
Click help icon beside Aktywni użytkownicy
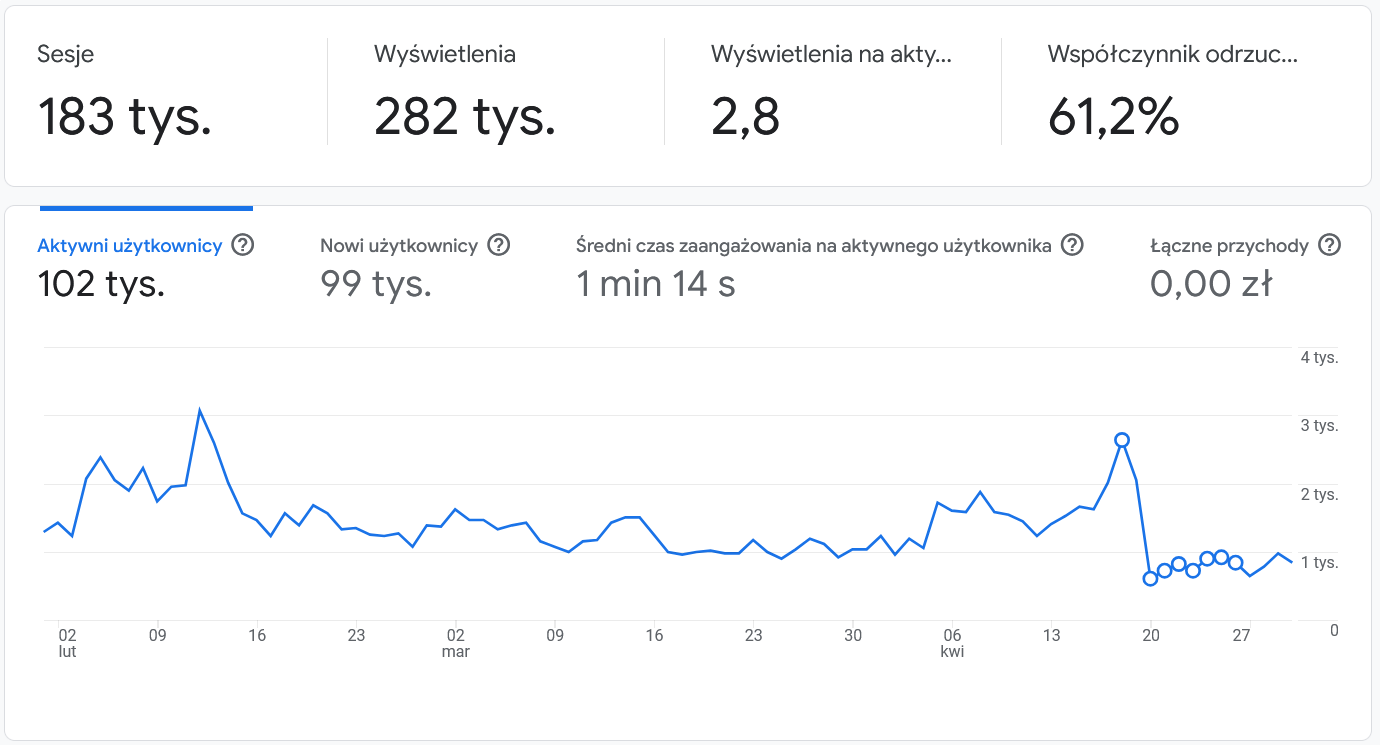[x=242, y=245]
